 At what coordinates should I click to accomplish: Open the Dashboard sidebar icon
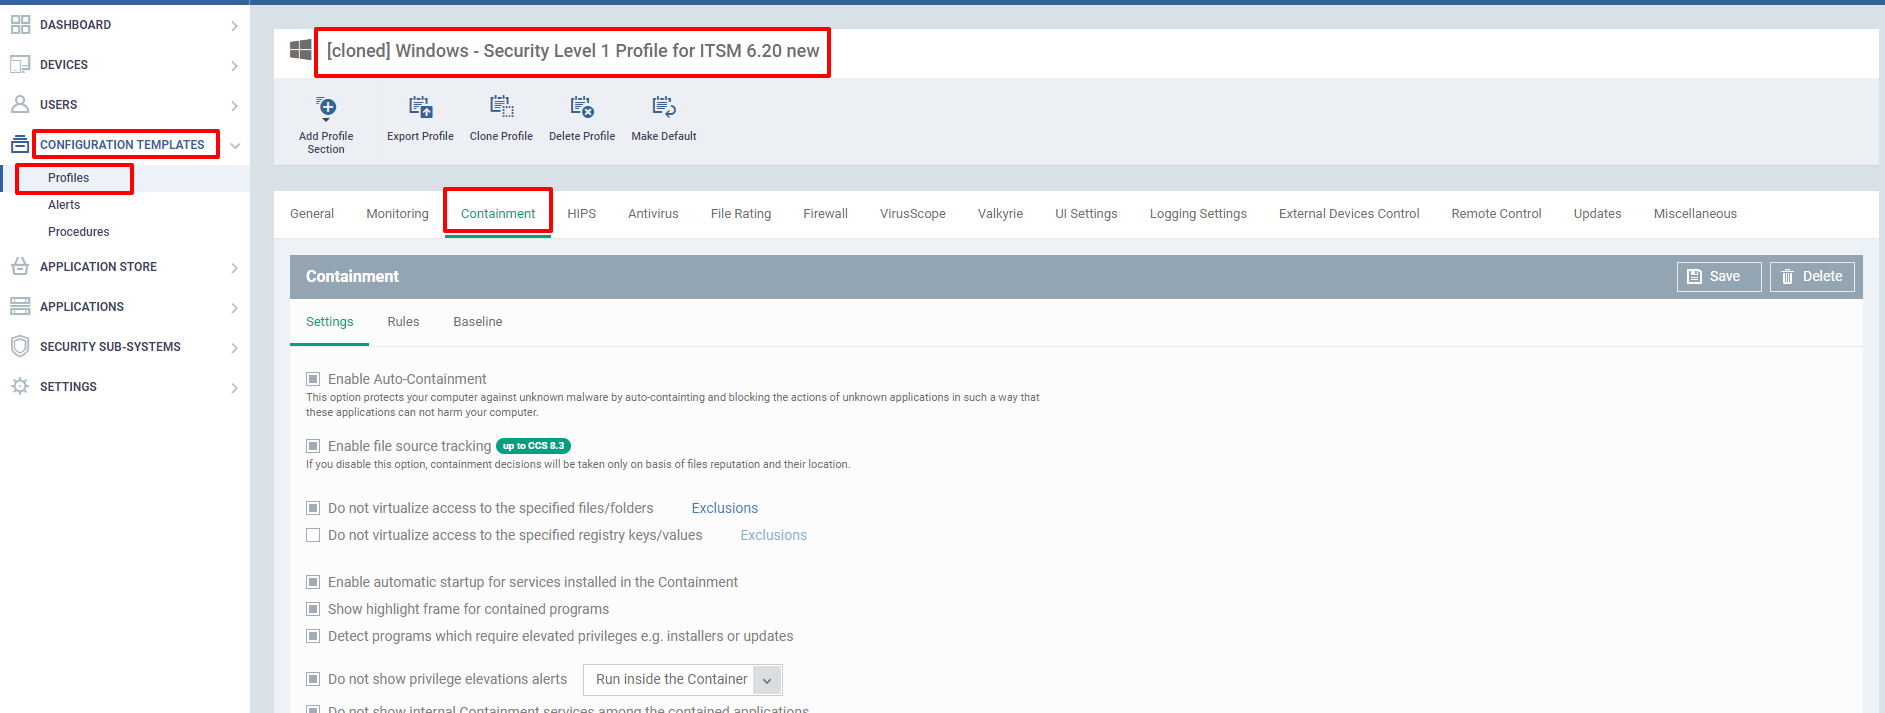20,25
